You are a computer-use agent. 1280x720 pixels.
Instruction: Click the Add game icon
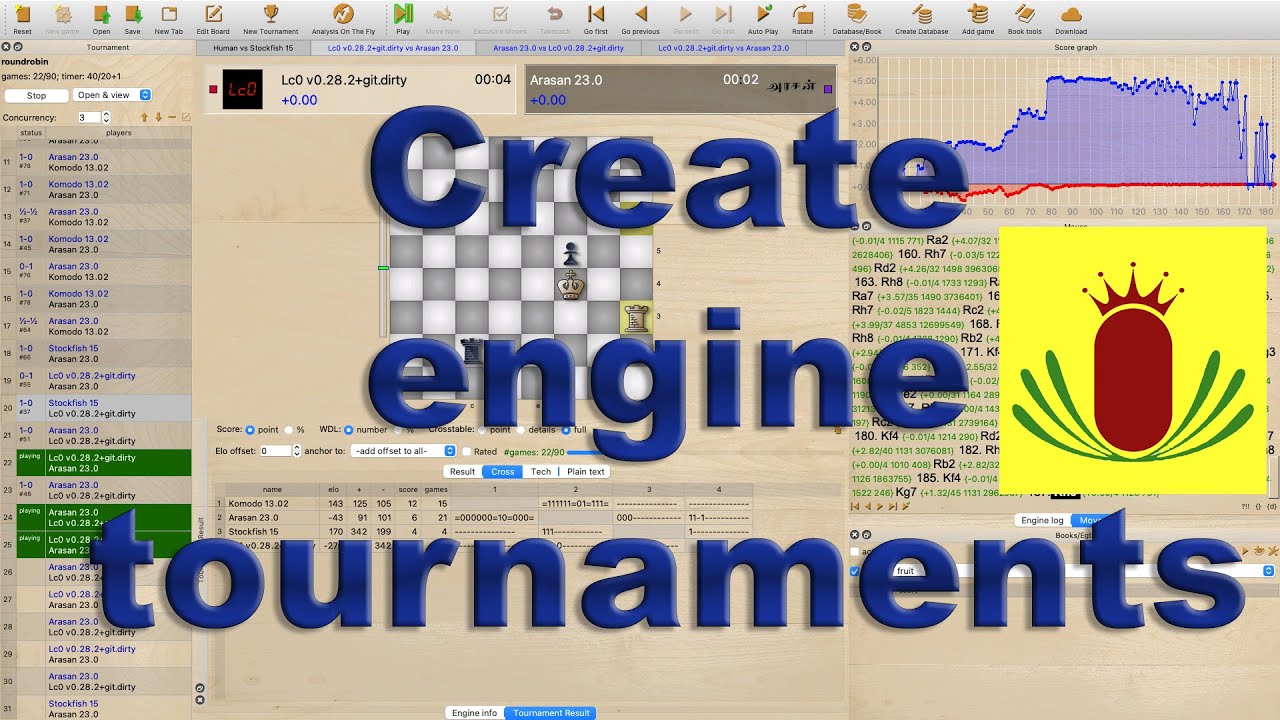(x=977, y=14)
